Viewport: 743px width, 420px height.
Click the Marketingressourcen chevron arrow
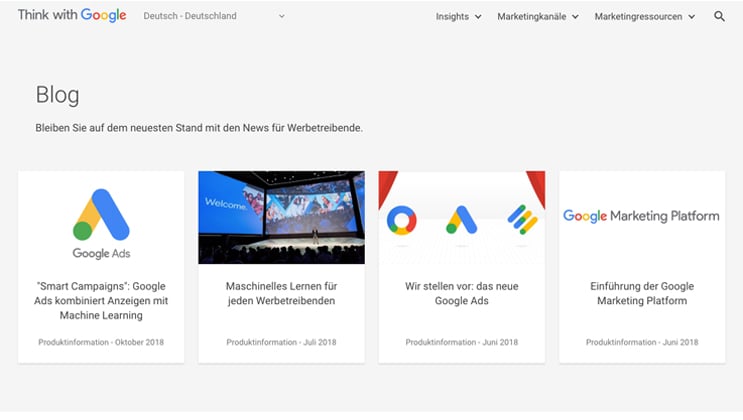tap(691, 17)
